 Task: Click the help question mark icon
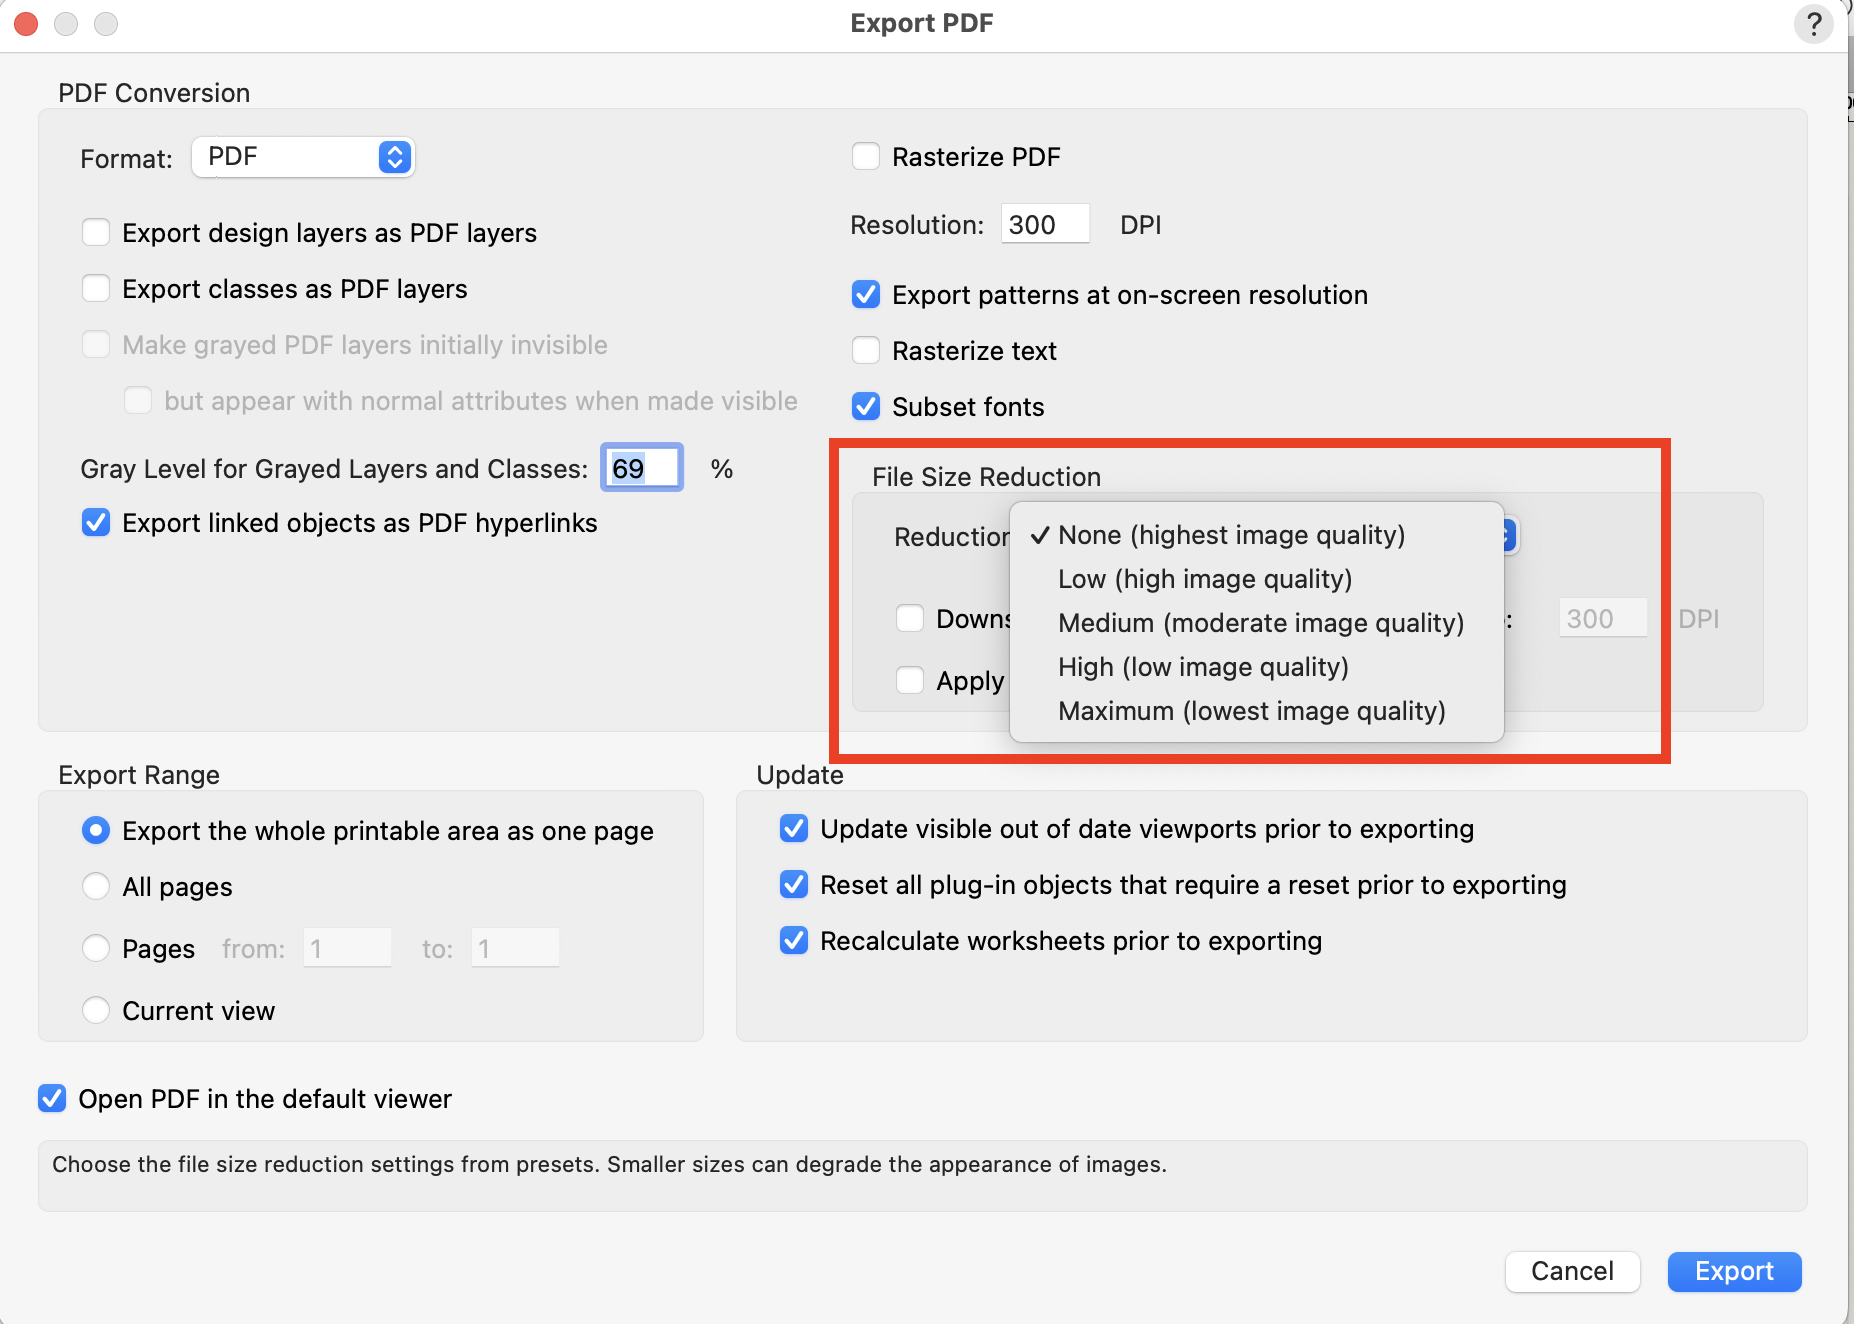1813,24
